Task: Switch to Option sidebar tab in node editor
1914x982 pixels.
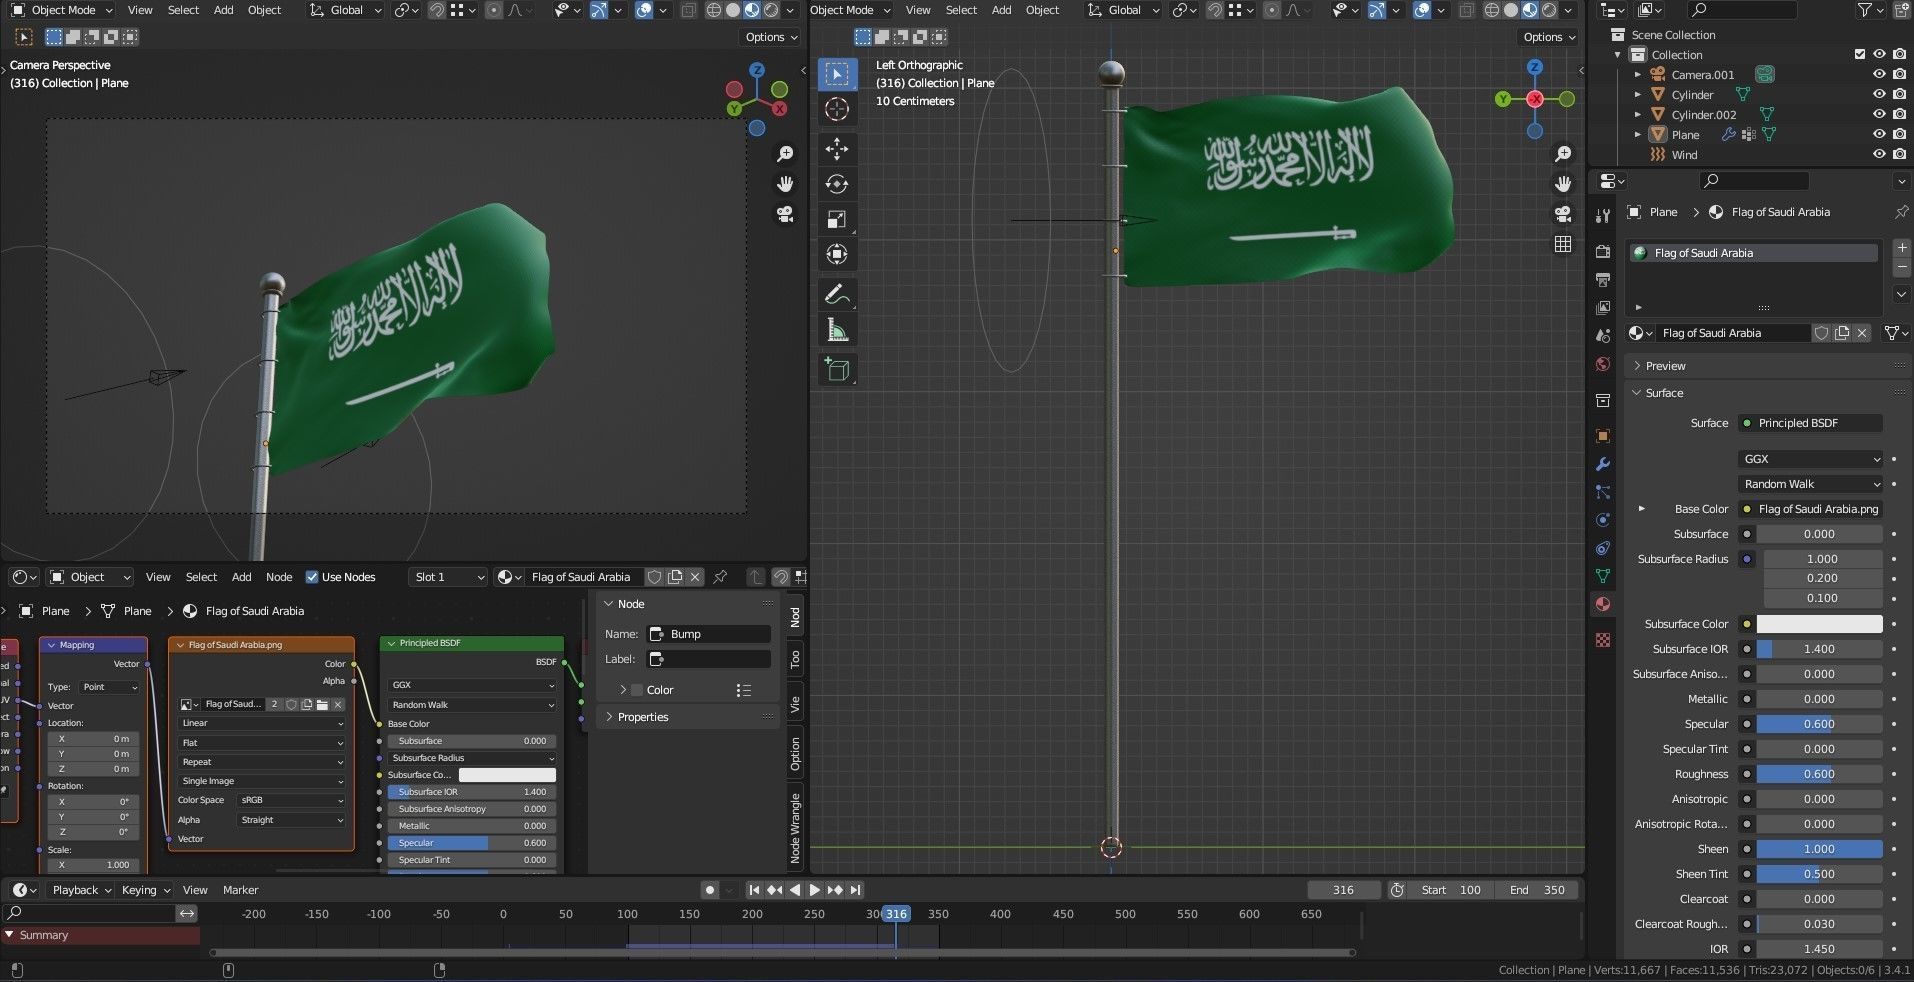Action: coord(795,753)
